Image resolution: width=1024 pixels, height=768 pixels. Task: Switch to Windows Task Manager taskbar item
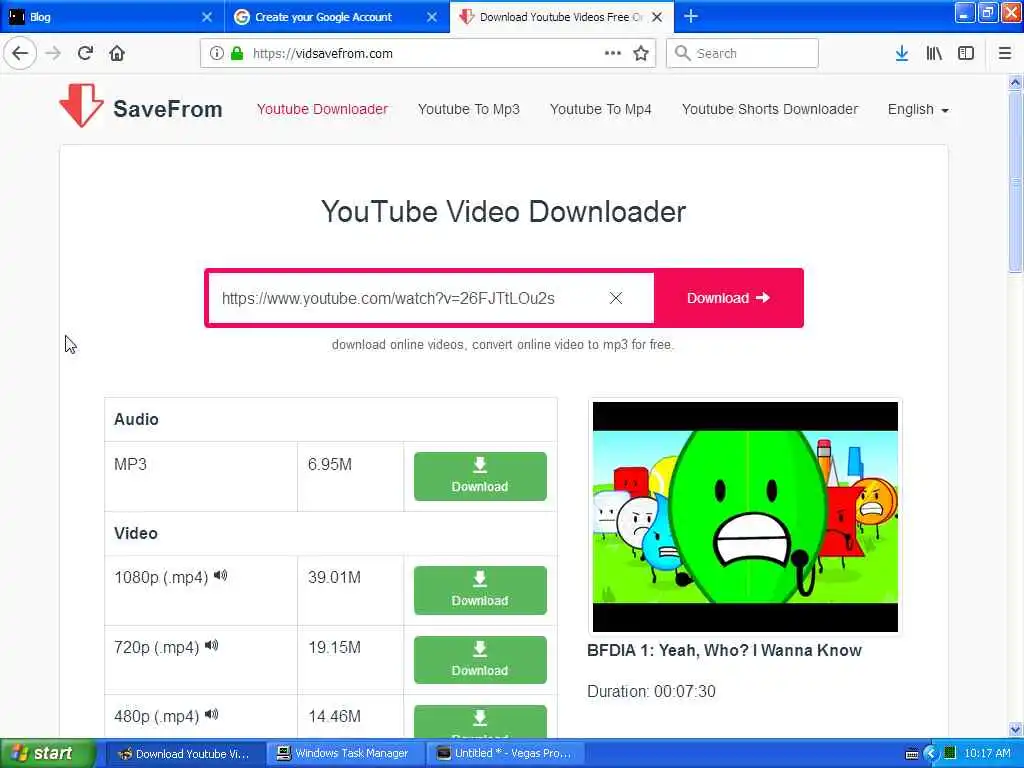pos(345,754)
